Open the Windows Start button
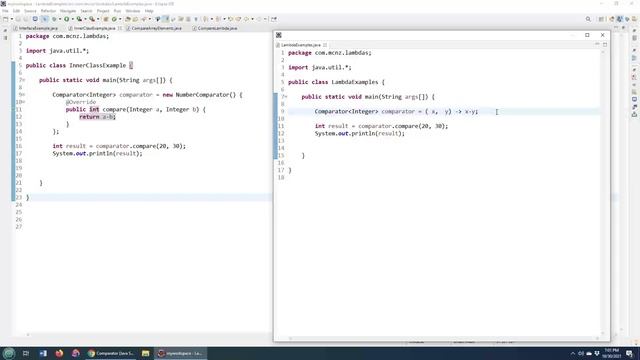This screenshot has width=640, height=360. (9, 353)
